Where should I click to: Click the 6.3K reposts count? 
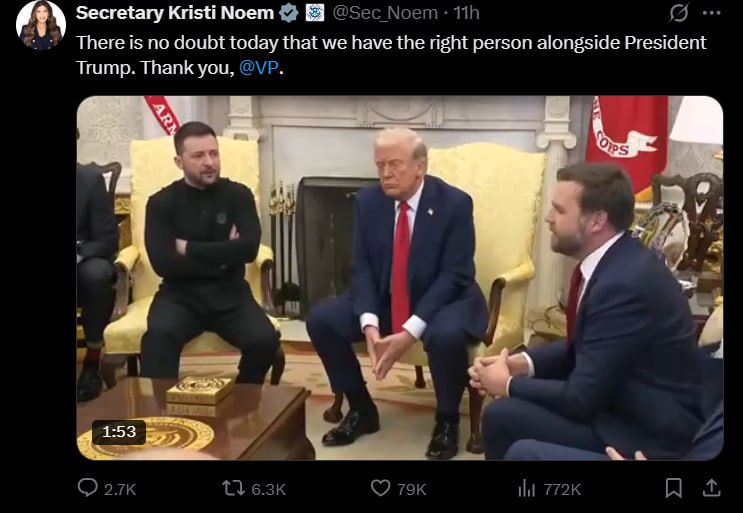[268, 489]
